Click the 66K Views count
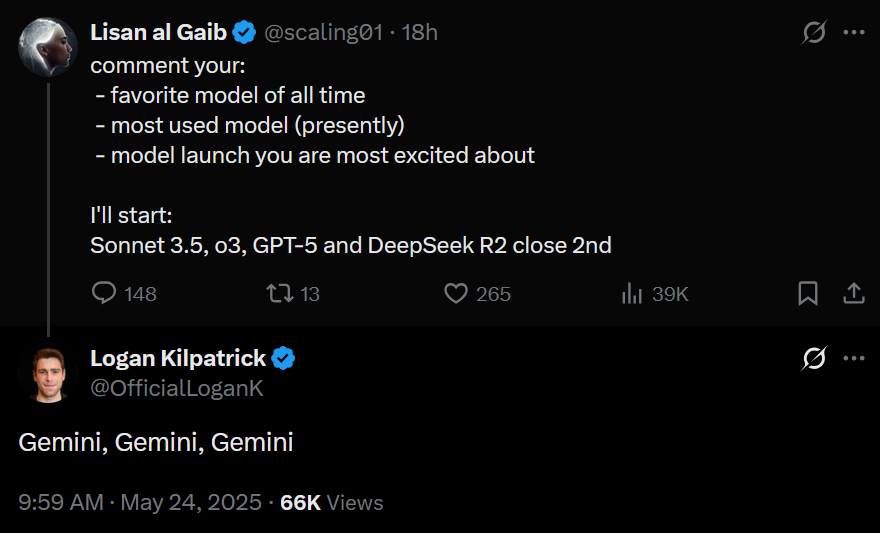Screen dimensions: 880x533 (331, 502)
